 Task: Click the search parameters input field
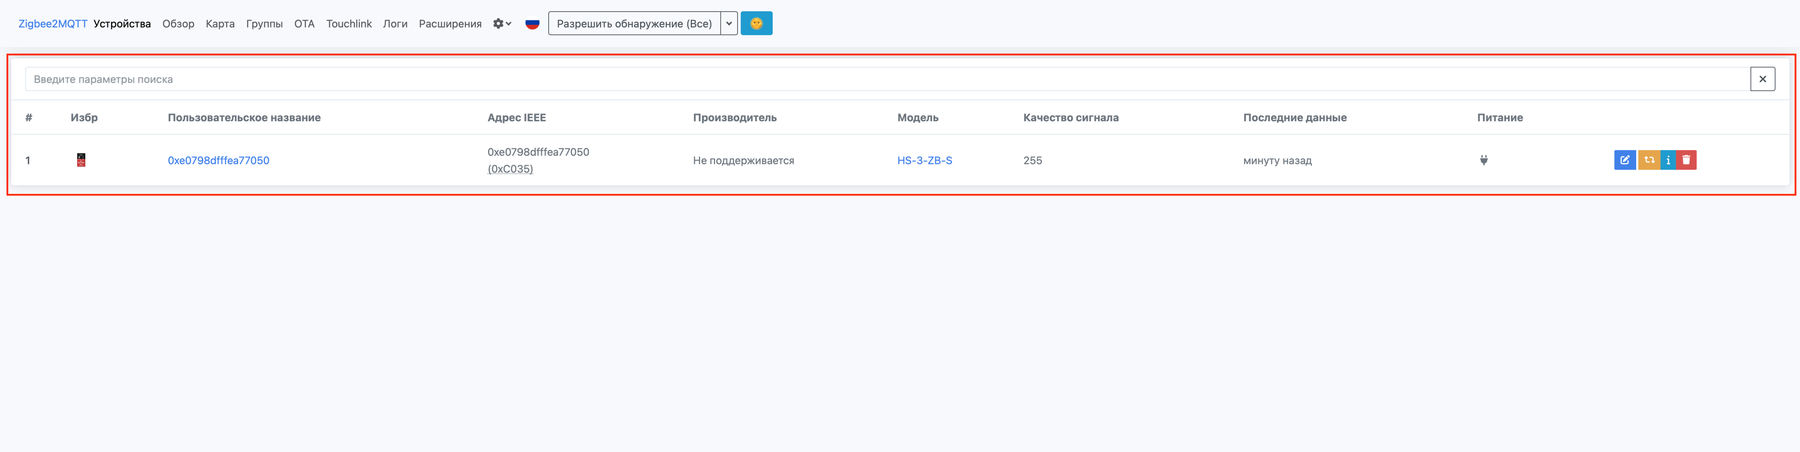(880, 79)
